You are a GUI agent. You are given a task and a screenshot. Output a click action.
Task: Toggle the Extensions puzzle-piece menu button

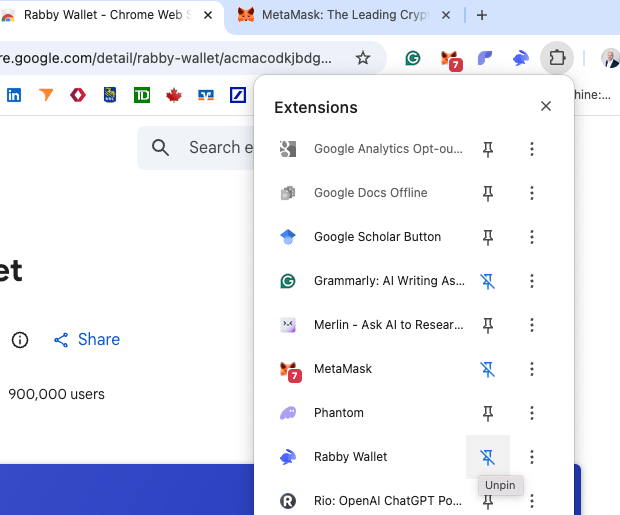pos(557,58)
